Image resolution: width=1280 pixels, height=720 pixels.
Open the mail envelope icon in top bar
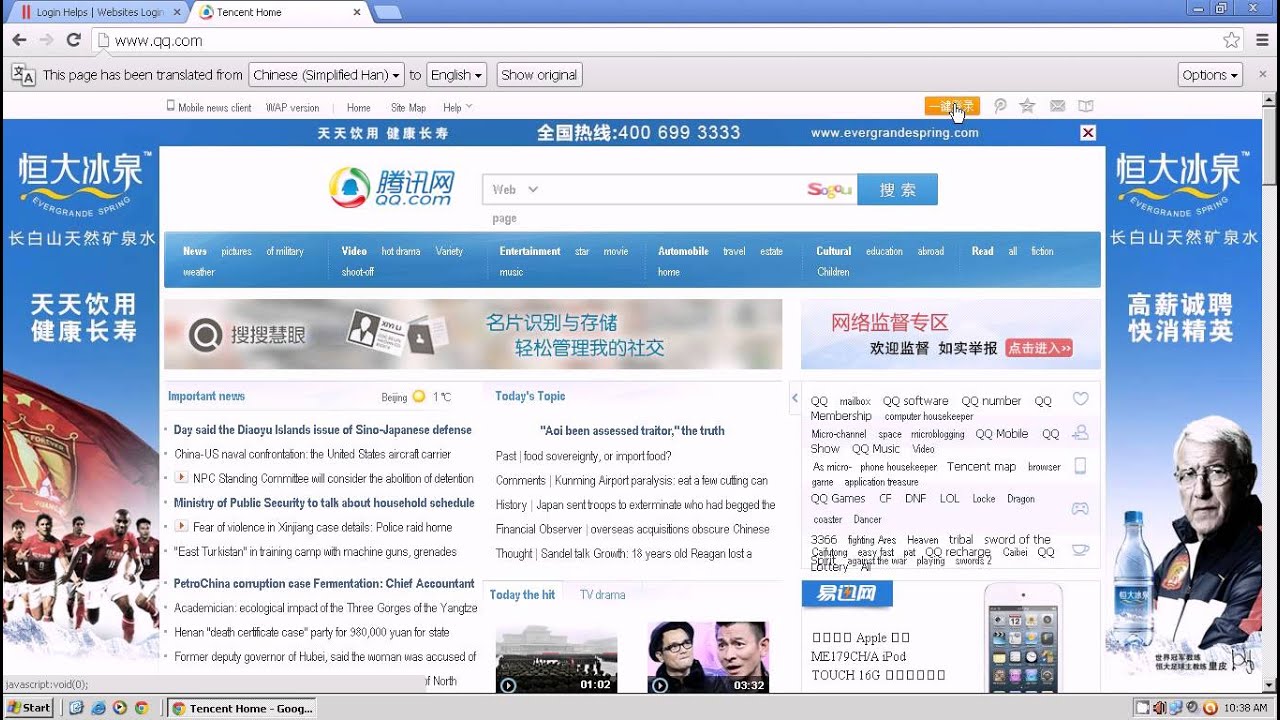[x=1057, y=106]
